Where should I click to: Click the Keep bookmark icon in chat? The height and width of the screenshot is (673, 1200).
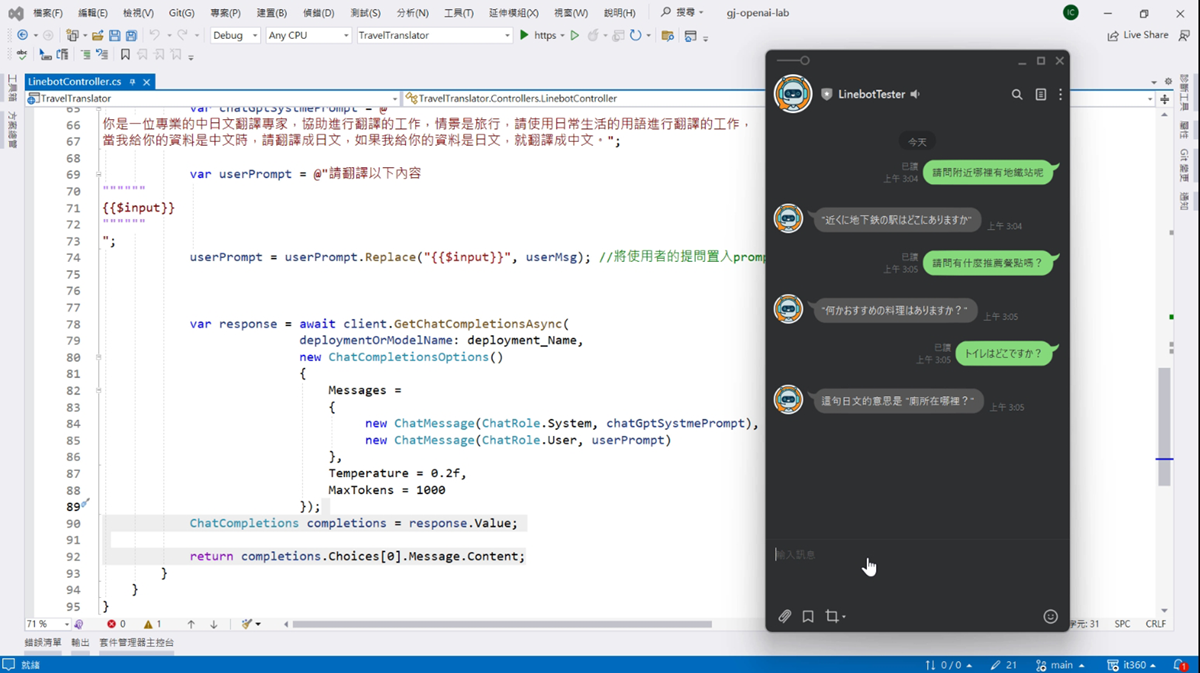tap(808, 617)
